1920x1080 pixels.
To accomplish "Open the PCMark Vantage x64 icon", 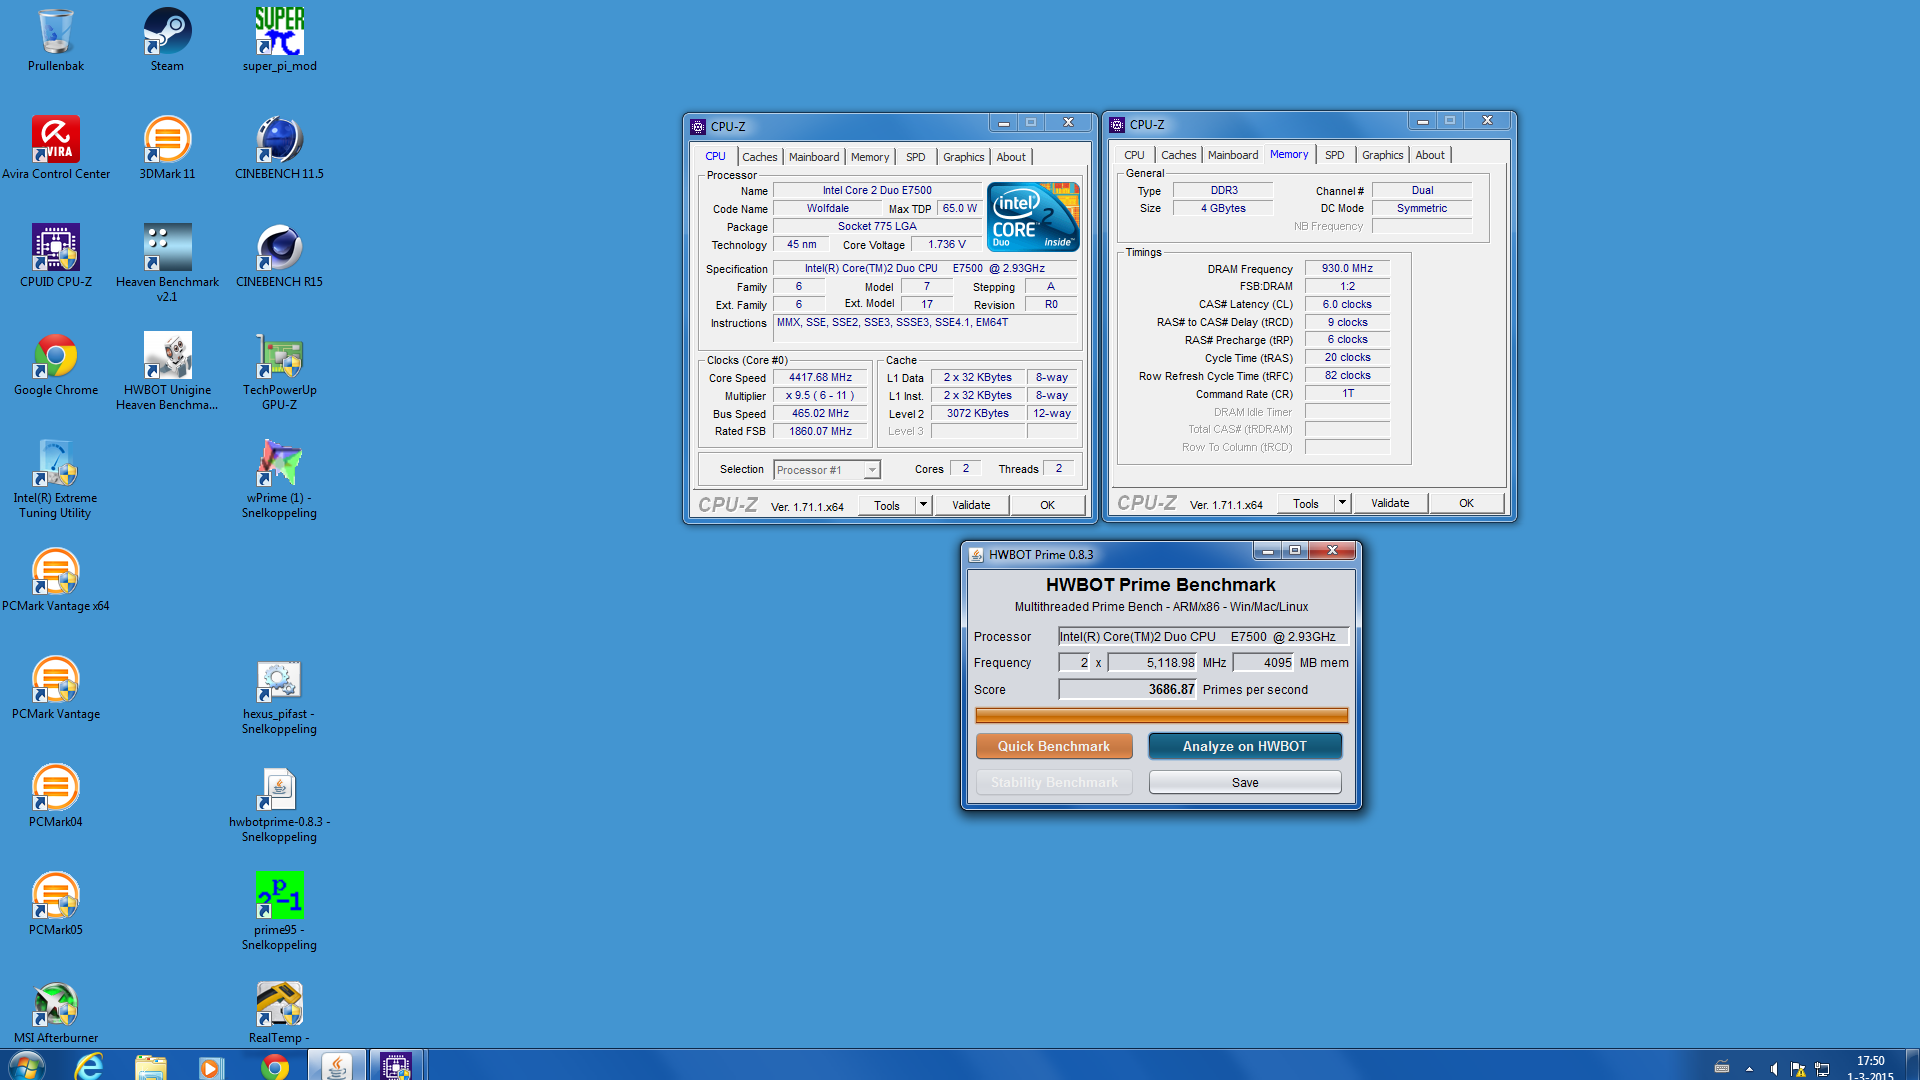I will [56, 580].
